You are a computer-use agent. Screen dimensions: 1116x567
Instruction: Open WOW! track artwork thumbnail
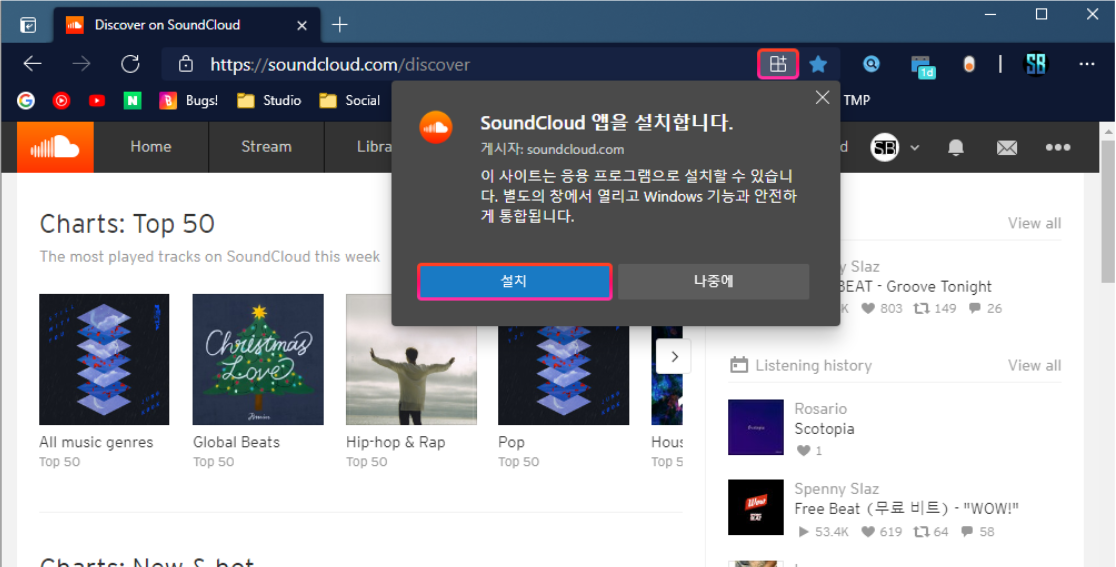click(756, 507)
